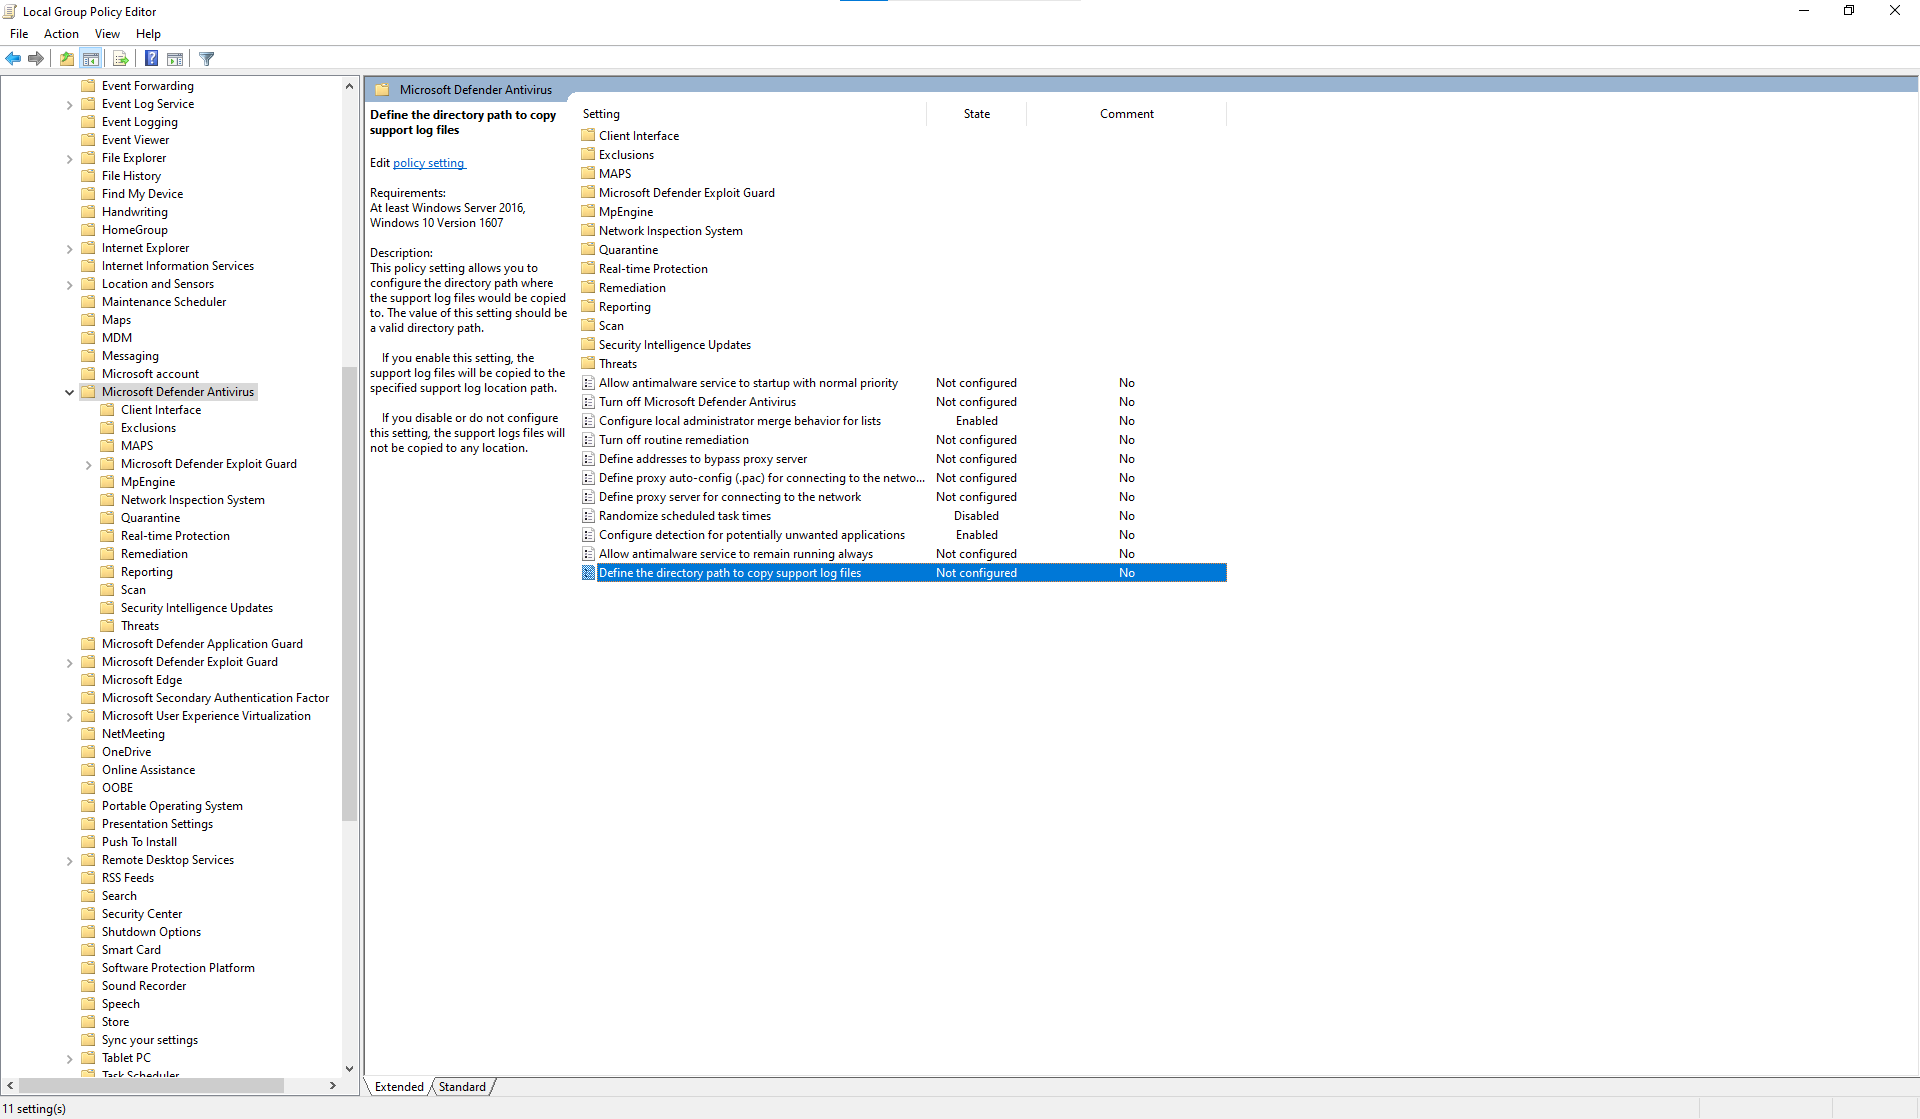Click the policy setting edit link

(x=428, y=163)
